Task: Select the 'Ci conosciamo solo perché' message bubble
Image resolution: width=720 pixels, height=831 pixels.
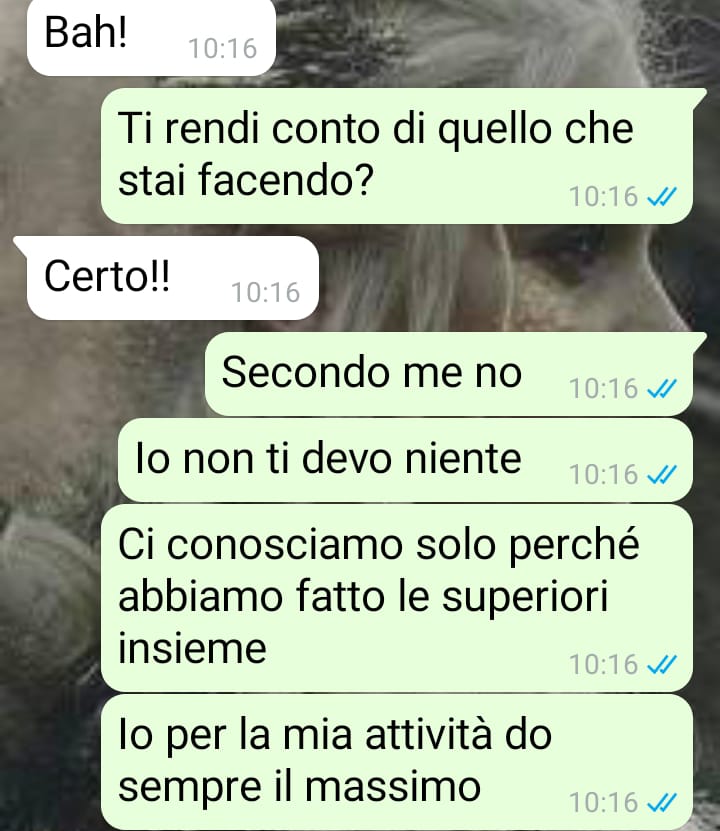Action: (397, 598)
